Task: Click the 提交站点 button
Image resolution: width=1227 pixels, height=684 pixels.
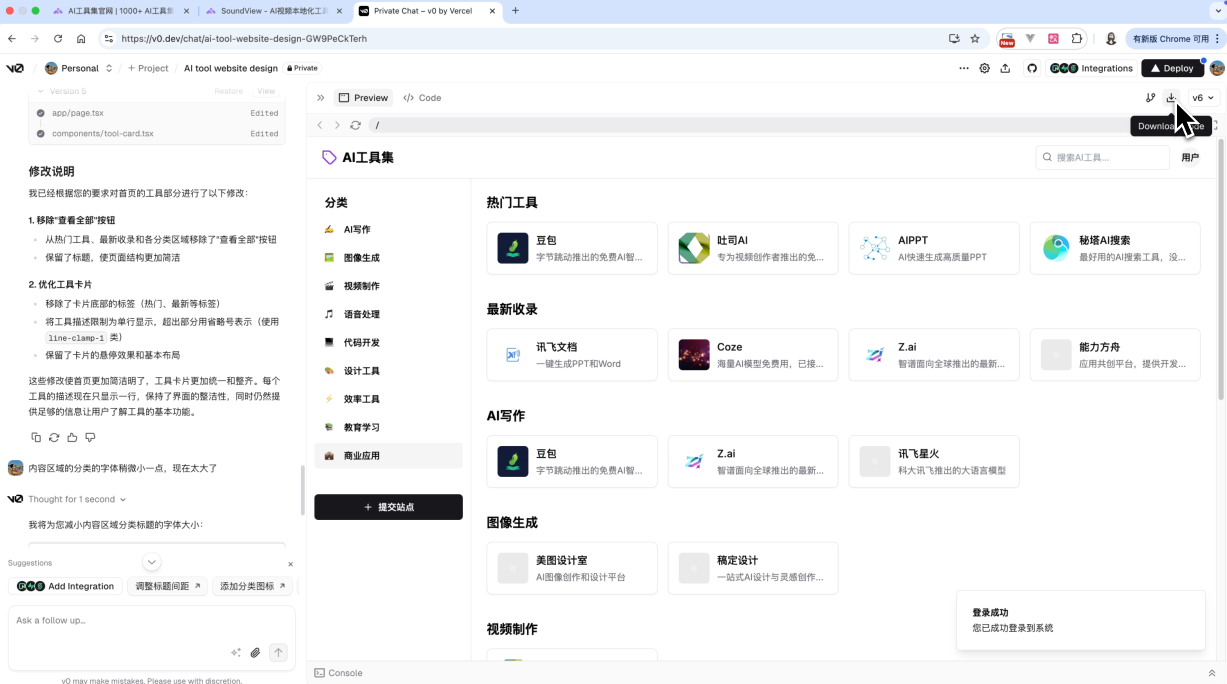Action: coord(388,507)
